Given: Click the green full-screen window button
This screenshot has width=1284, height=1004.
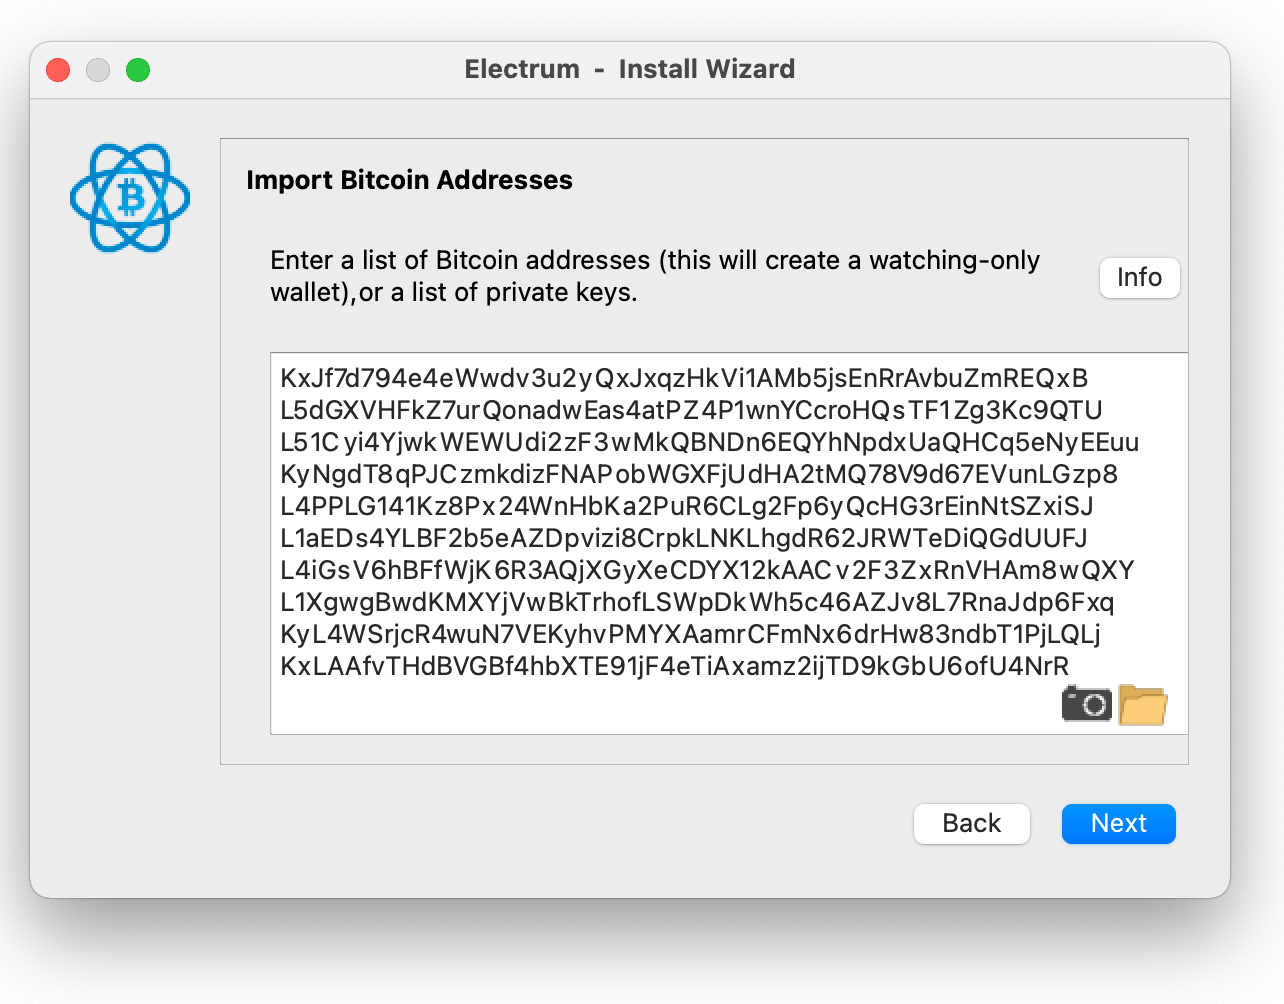Looking at the screenshot, I should (x=138, y=70).
